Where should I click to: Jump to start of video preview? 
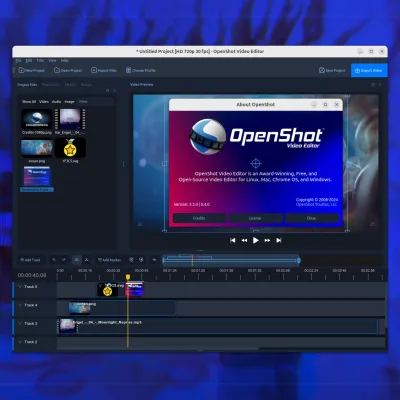[233, 240]
